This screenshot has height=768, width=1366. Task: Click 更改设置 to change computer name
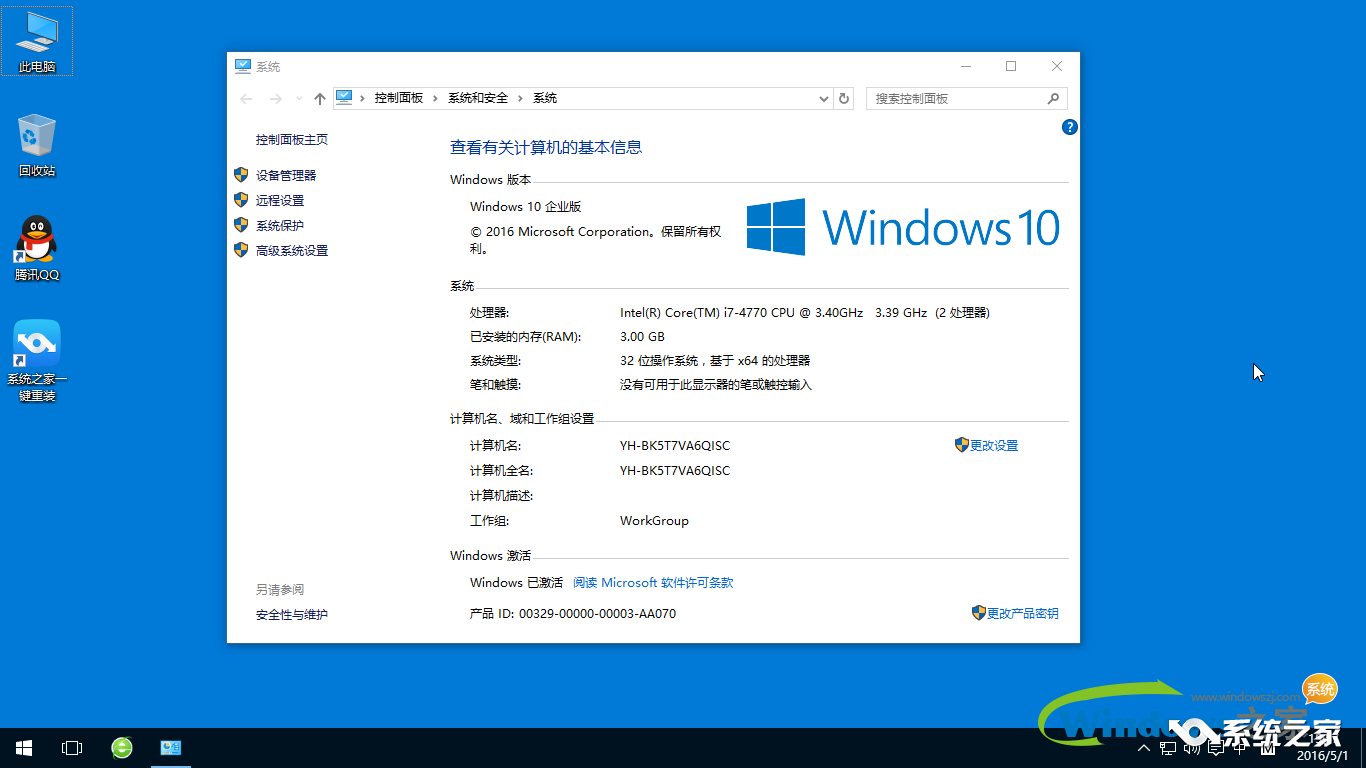(993, 445)
